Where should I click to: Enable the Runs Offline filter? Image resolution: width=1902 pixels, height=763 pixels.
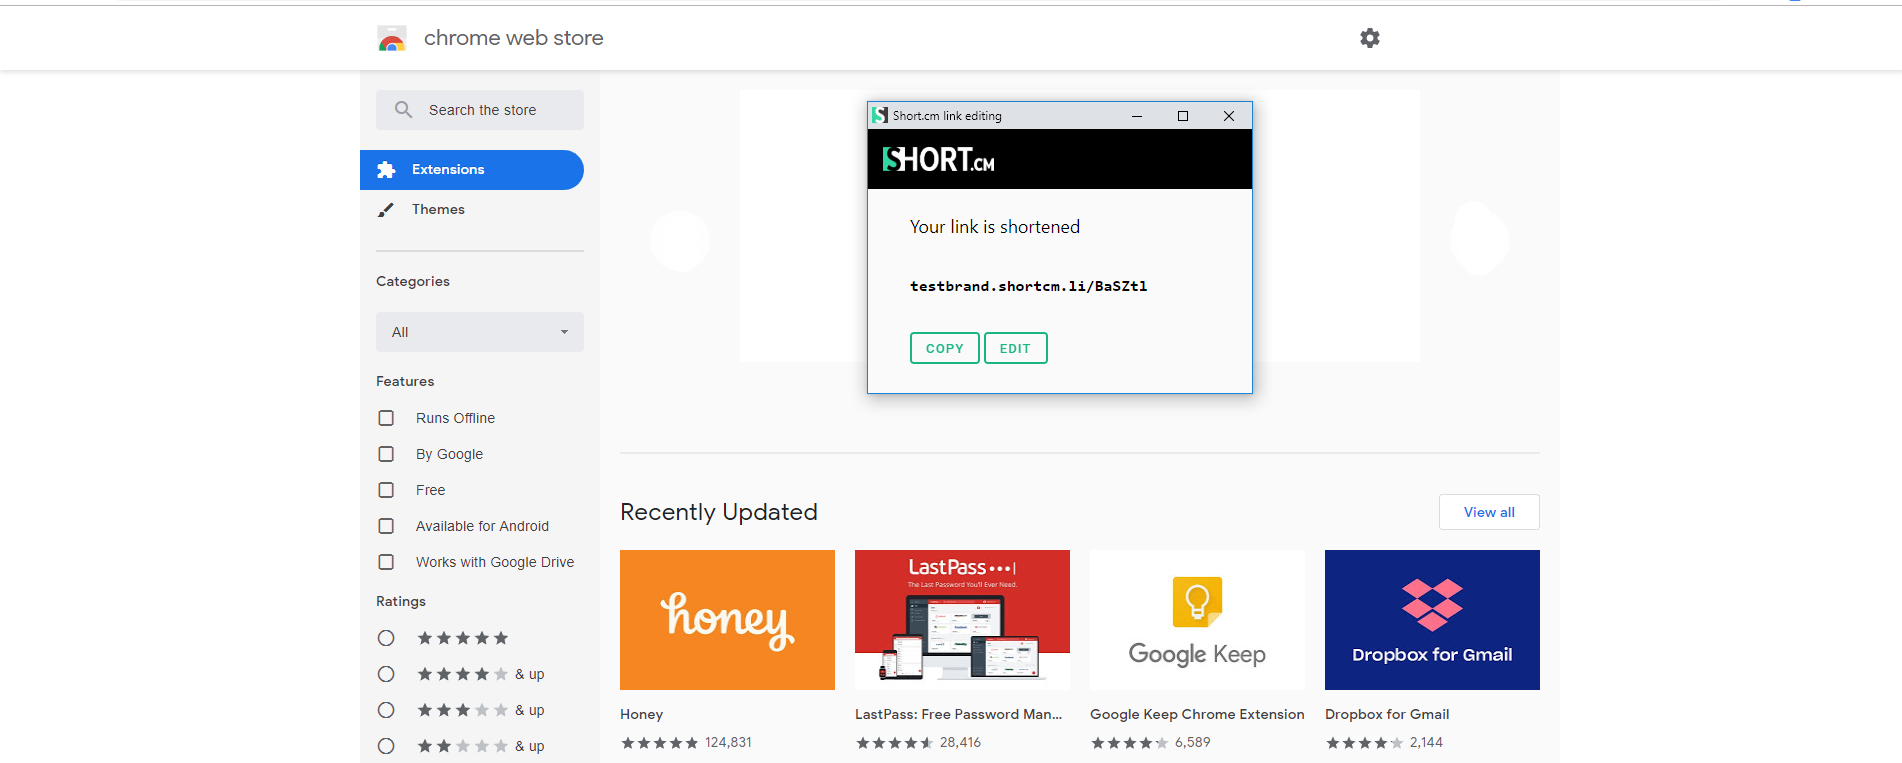(386, 418)
